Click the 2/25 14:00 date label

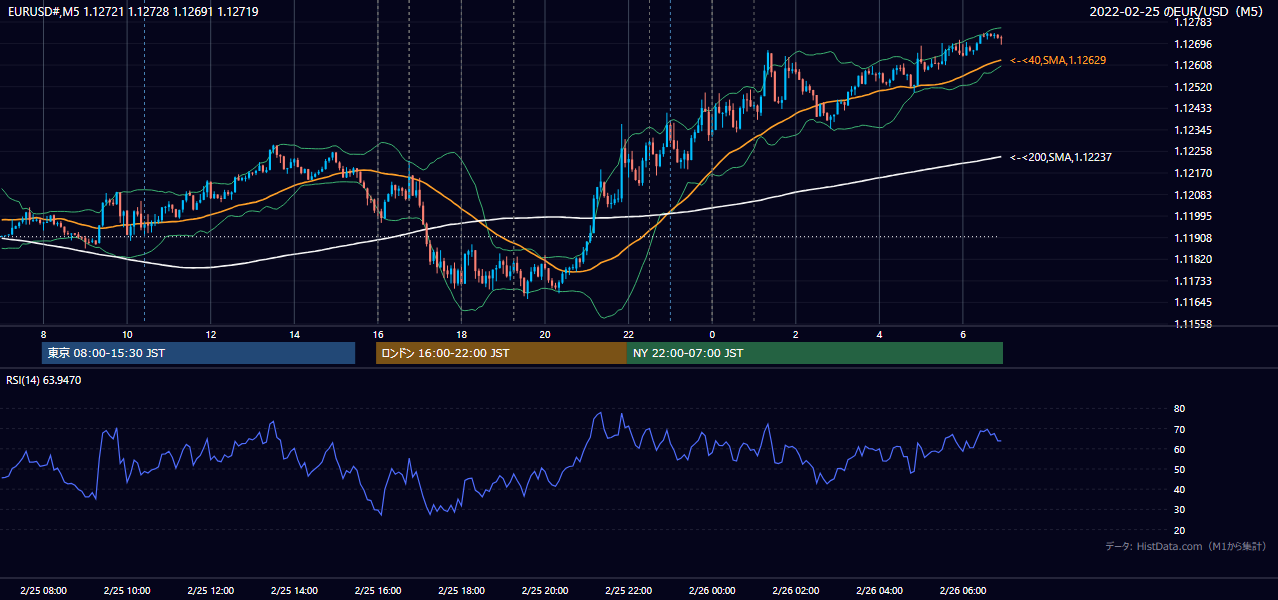point(294,590)
